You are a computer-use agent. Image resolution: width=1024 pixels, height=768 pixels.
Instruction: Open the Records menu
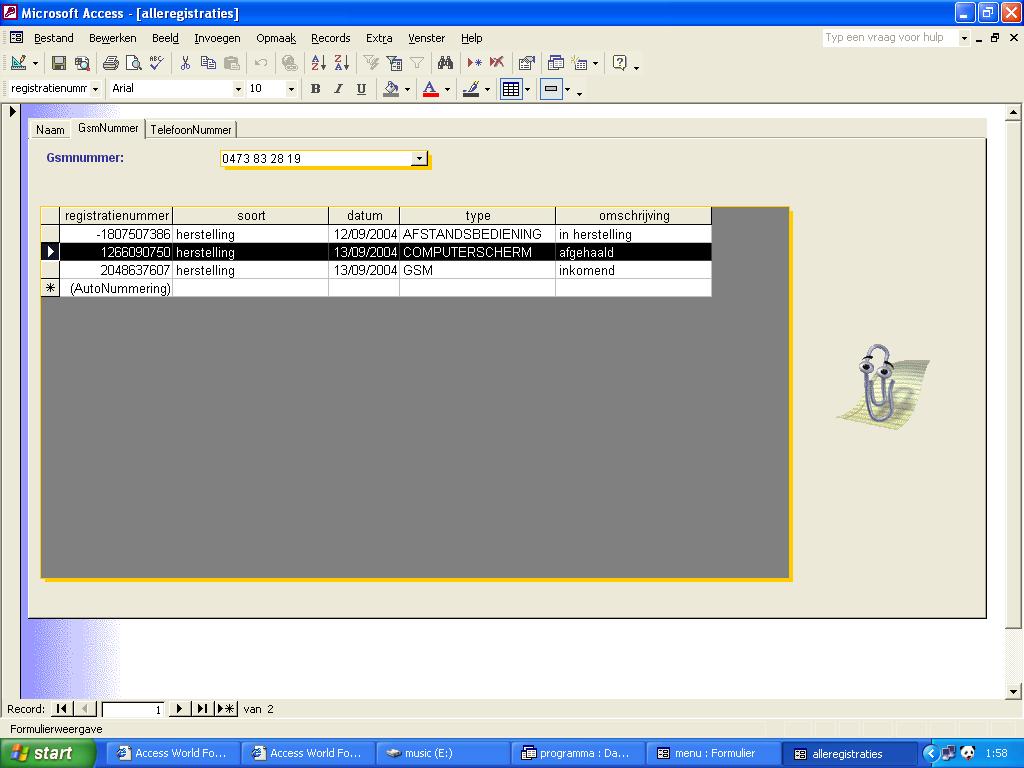coord(330,38)
